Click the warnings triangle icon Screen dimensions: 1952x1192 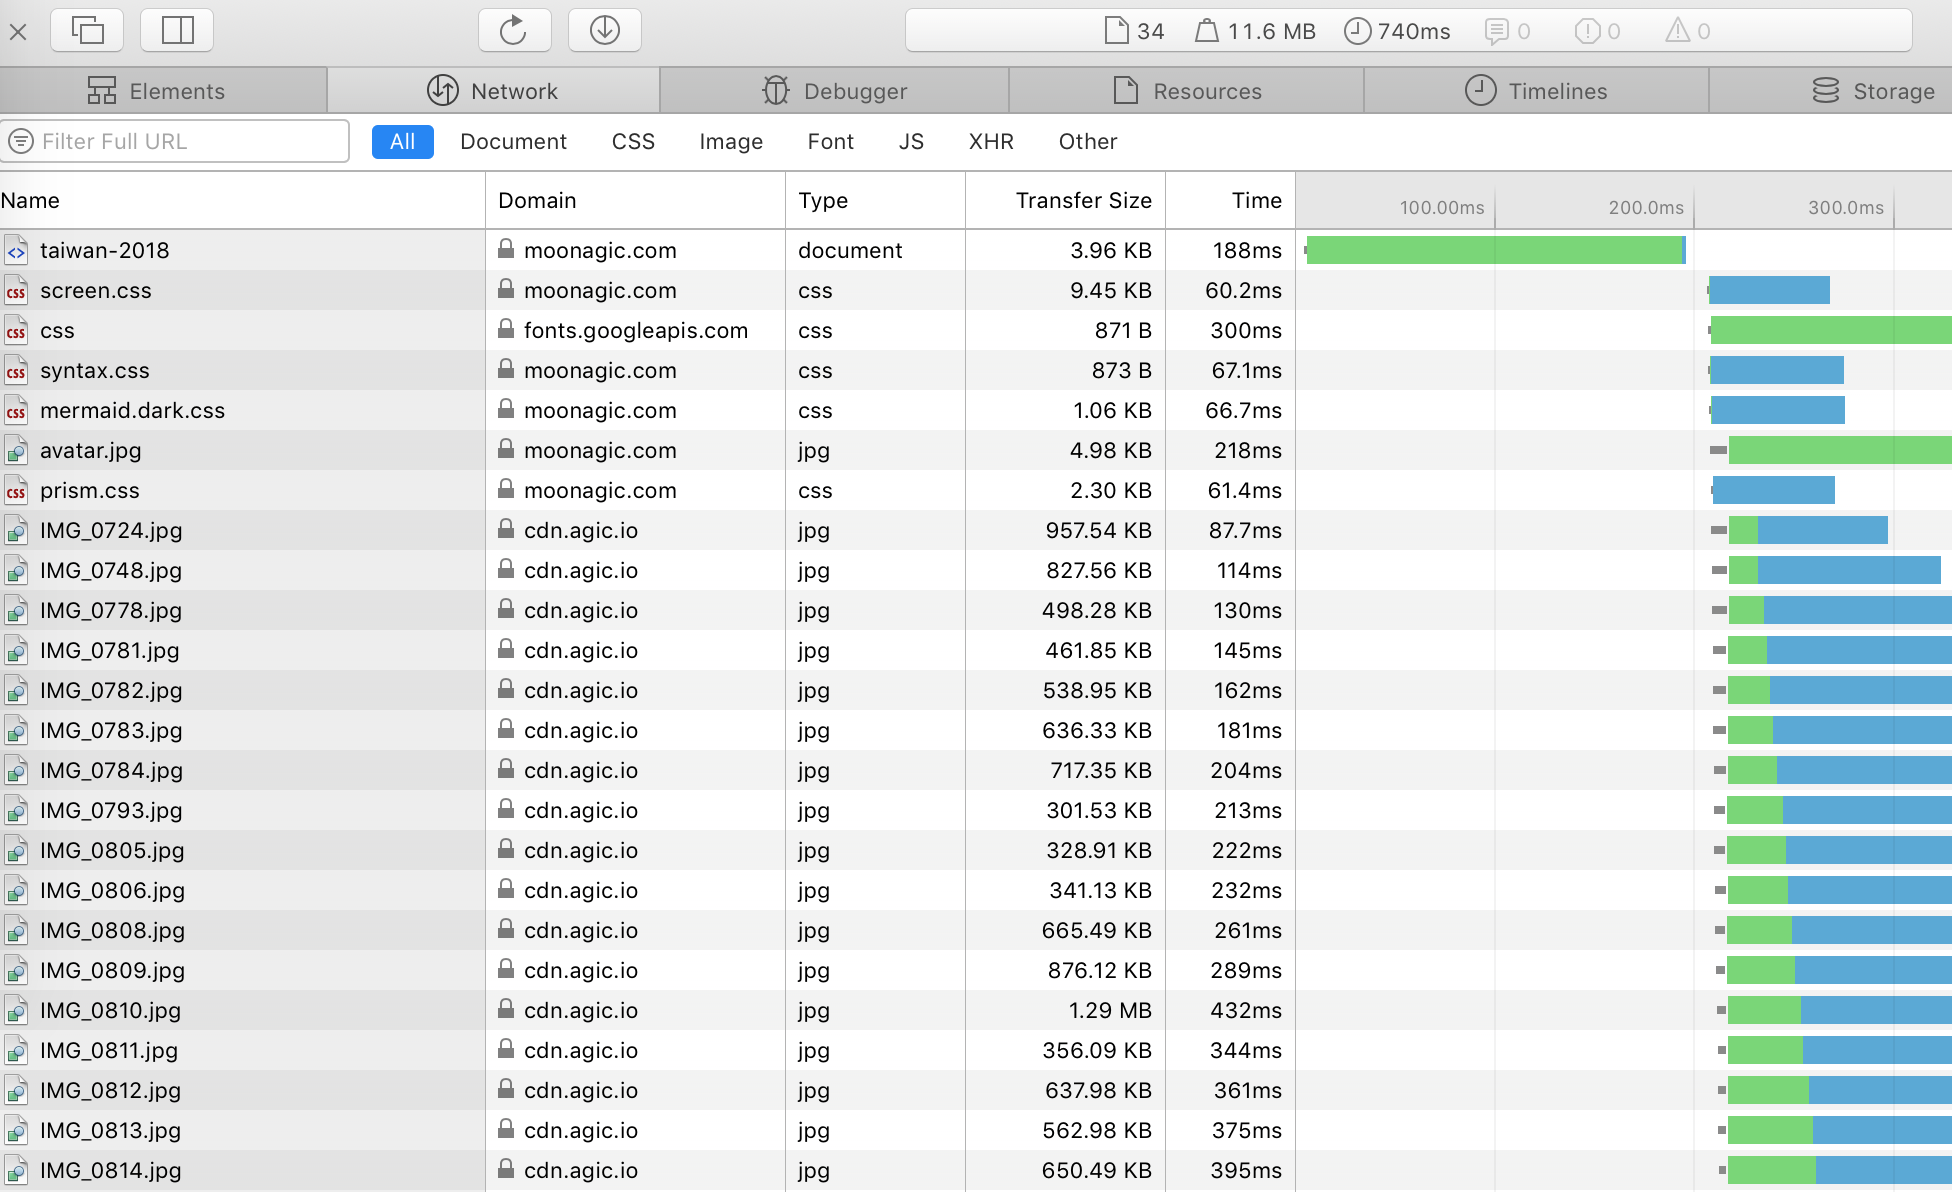[x=1677, y=31]
